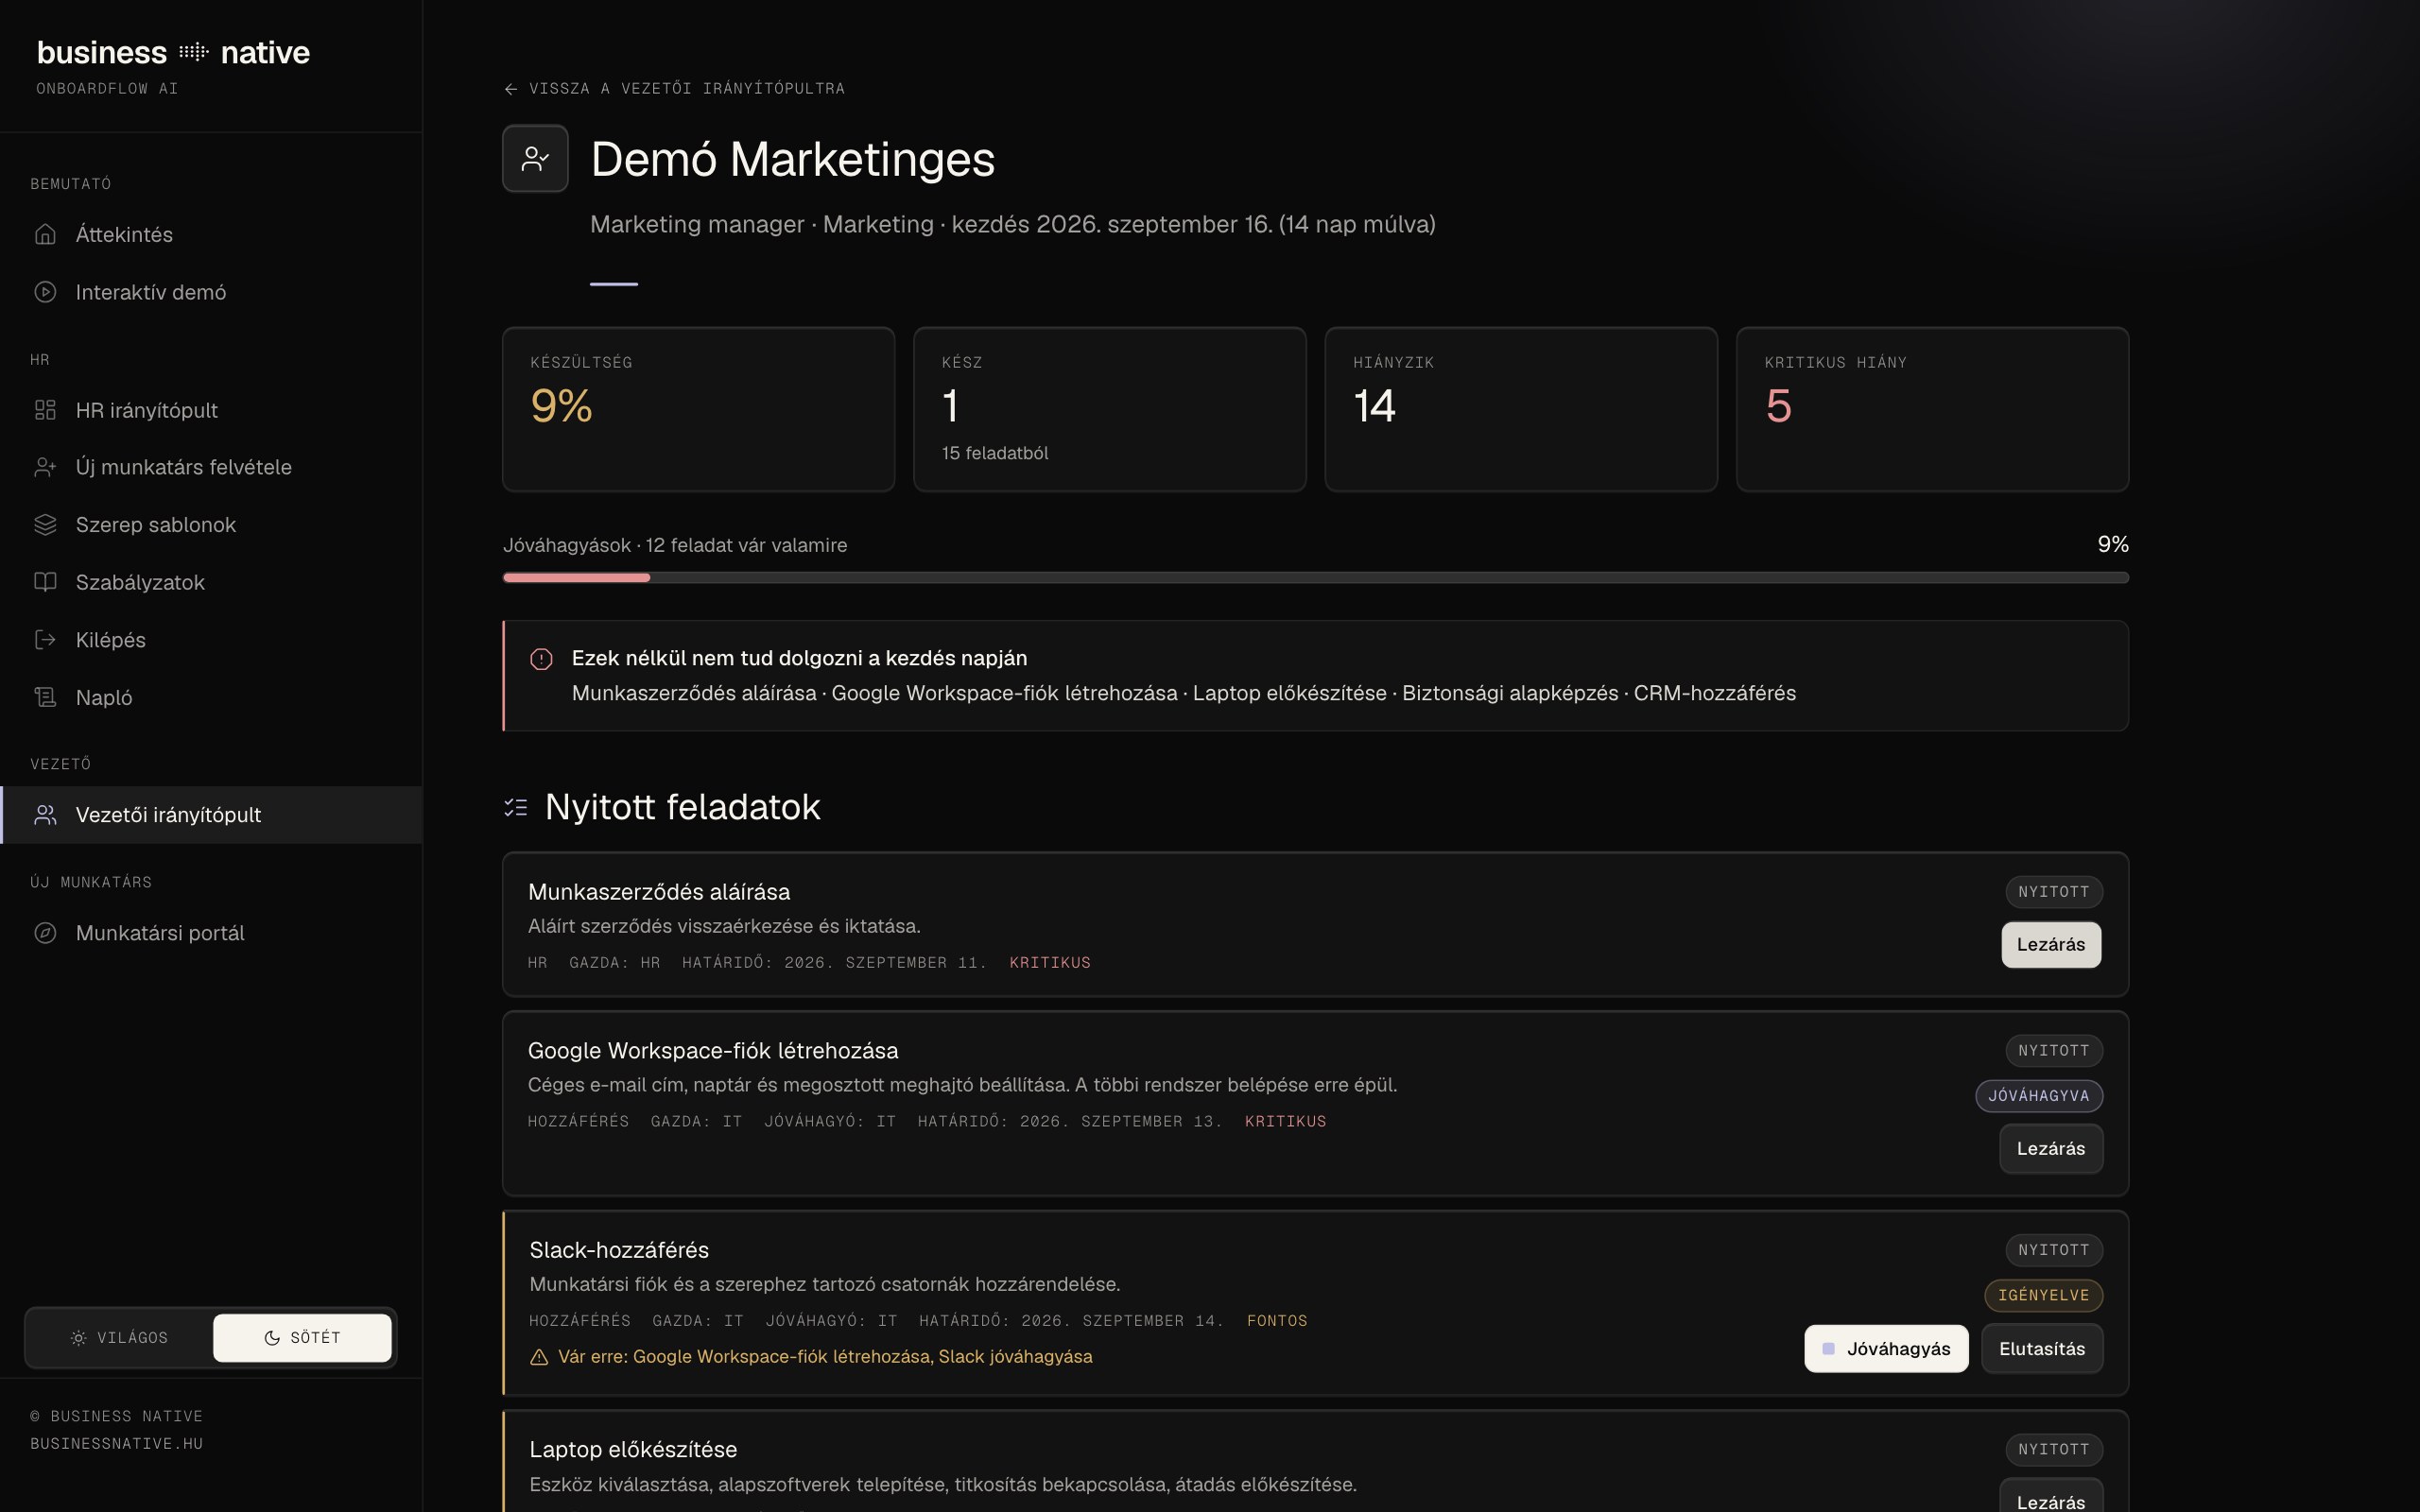The height and width of the screenshot is (1512, 2420).
Task: Go back via Vissza a vezetői irányítópultra
Action: [x=674, y=89]
